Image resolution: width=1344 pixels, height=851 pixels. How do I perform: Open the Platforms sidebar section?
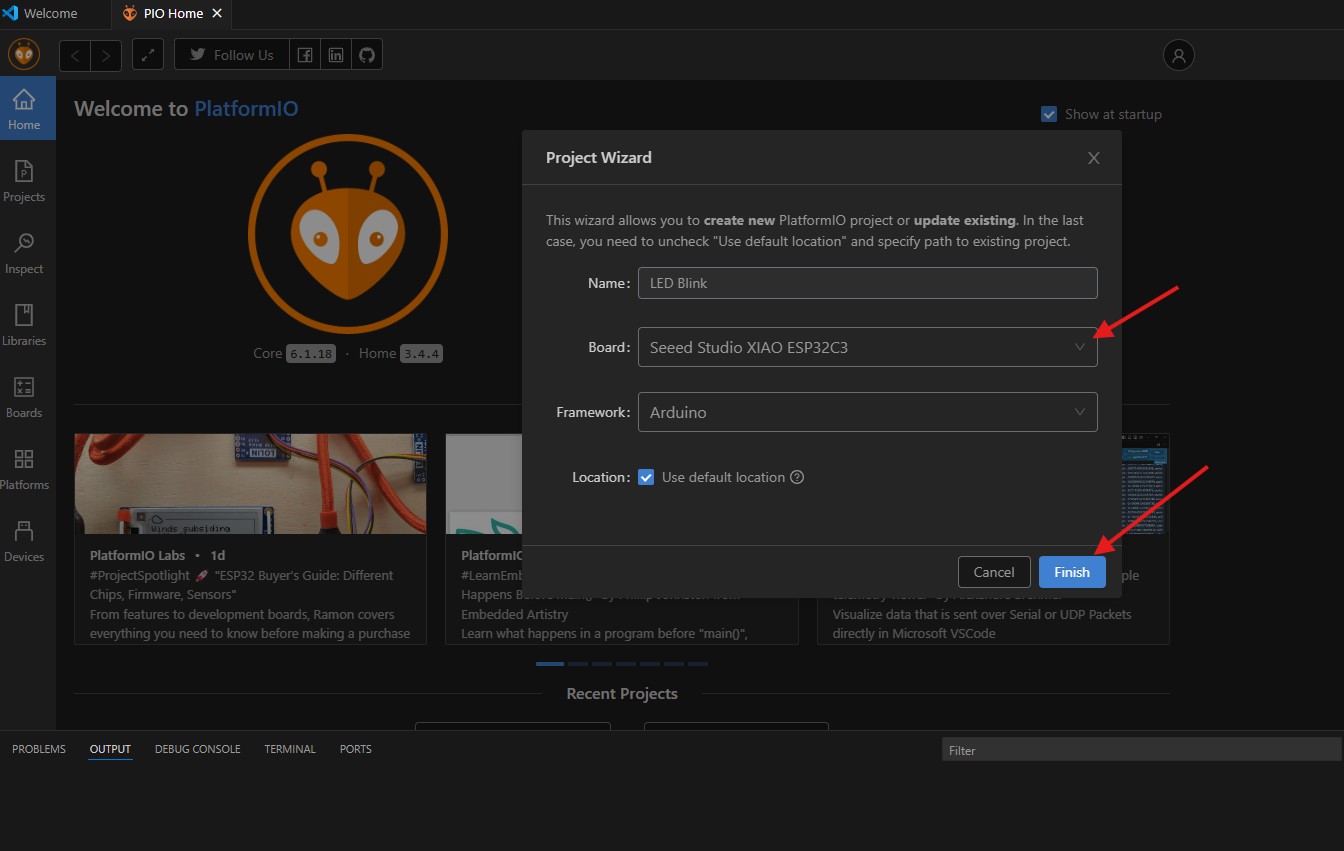tap(24, 469)
